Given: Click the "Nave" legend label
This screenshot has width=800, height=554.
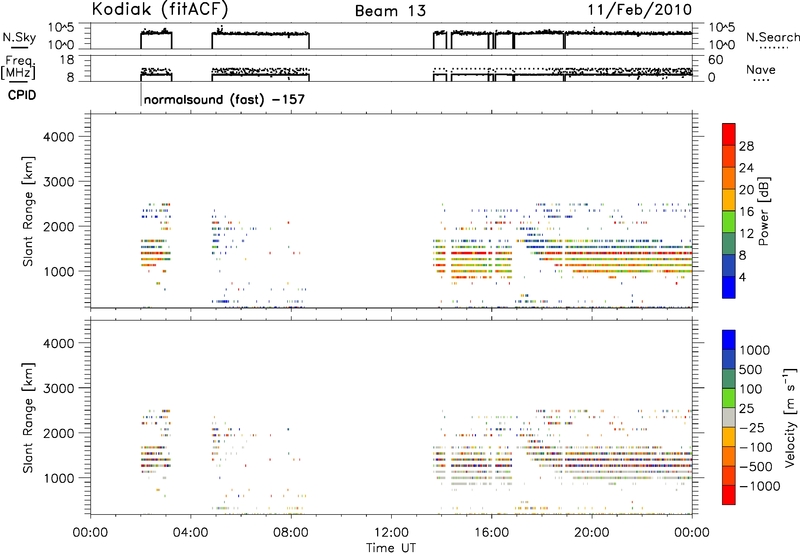Looking at the screenshot, I should (x=760, y=69).
